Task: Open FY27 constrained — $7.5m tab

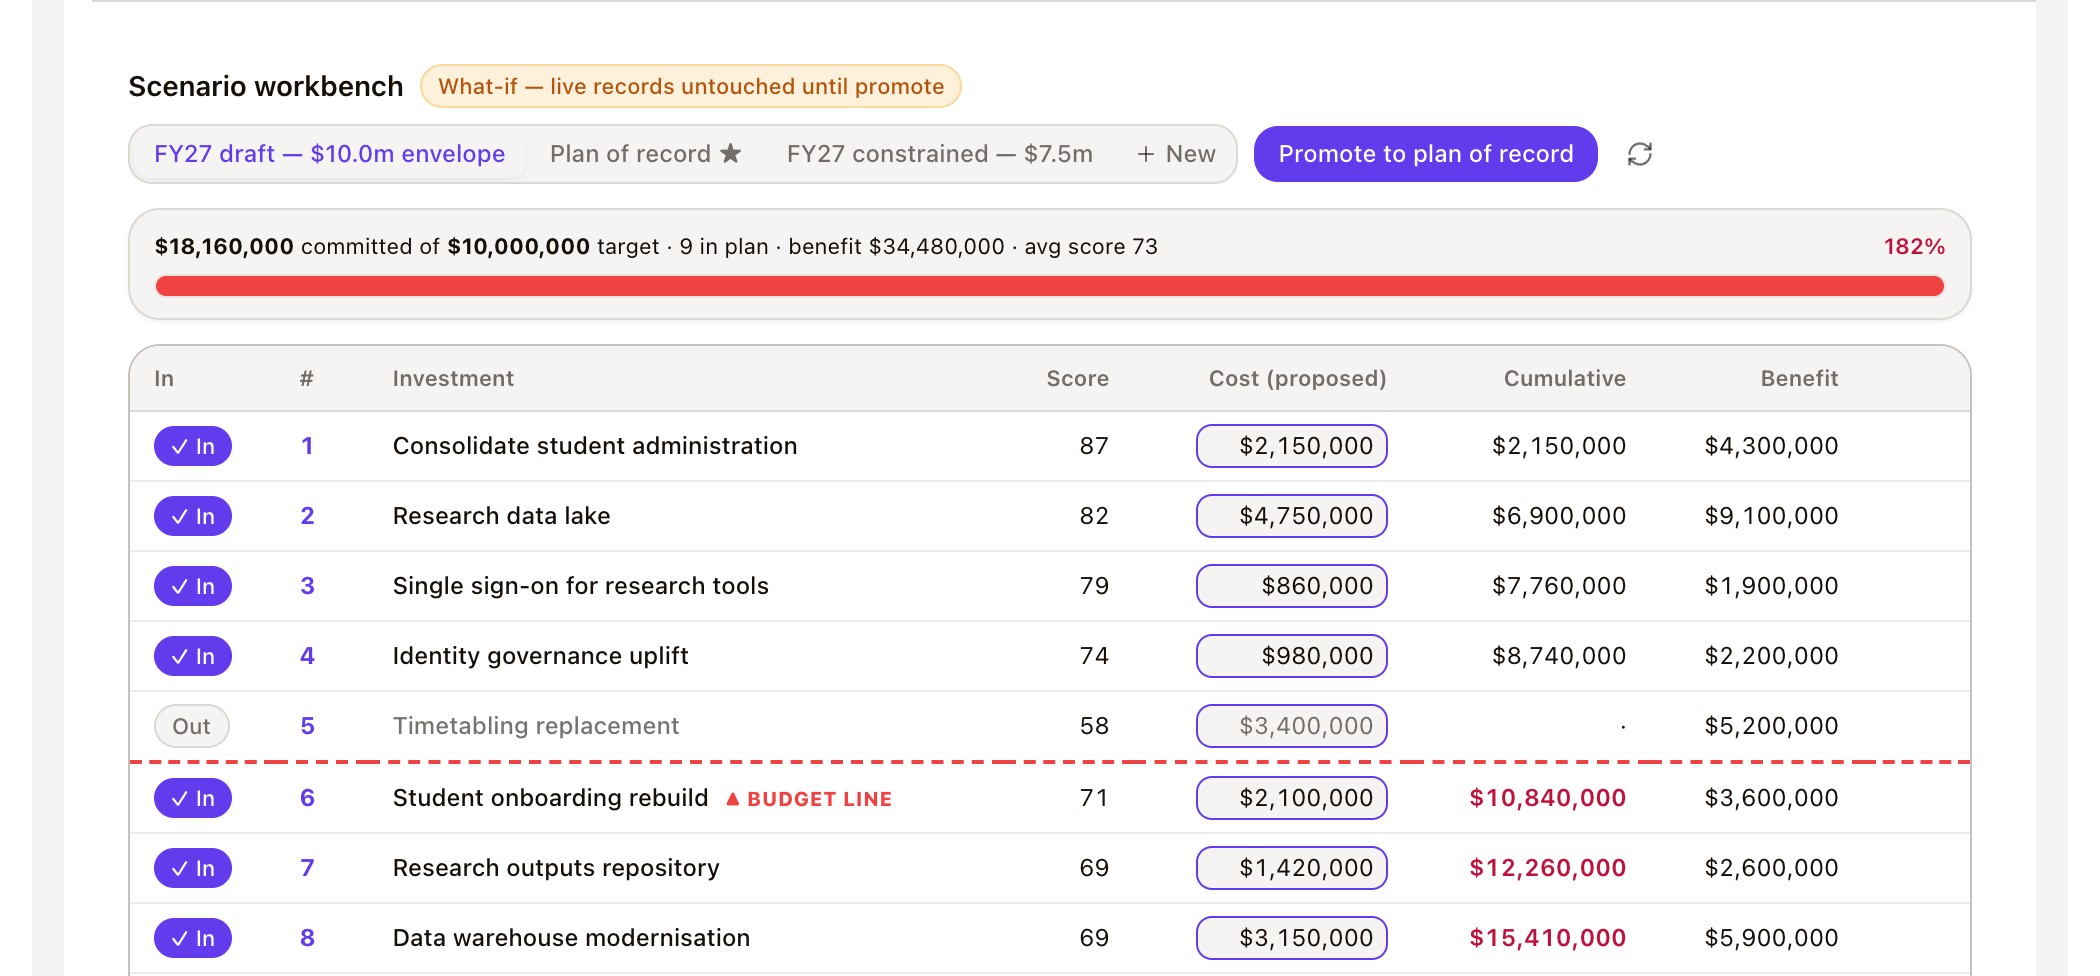Action: point(939,154)
